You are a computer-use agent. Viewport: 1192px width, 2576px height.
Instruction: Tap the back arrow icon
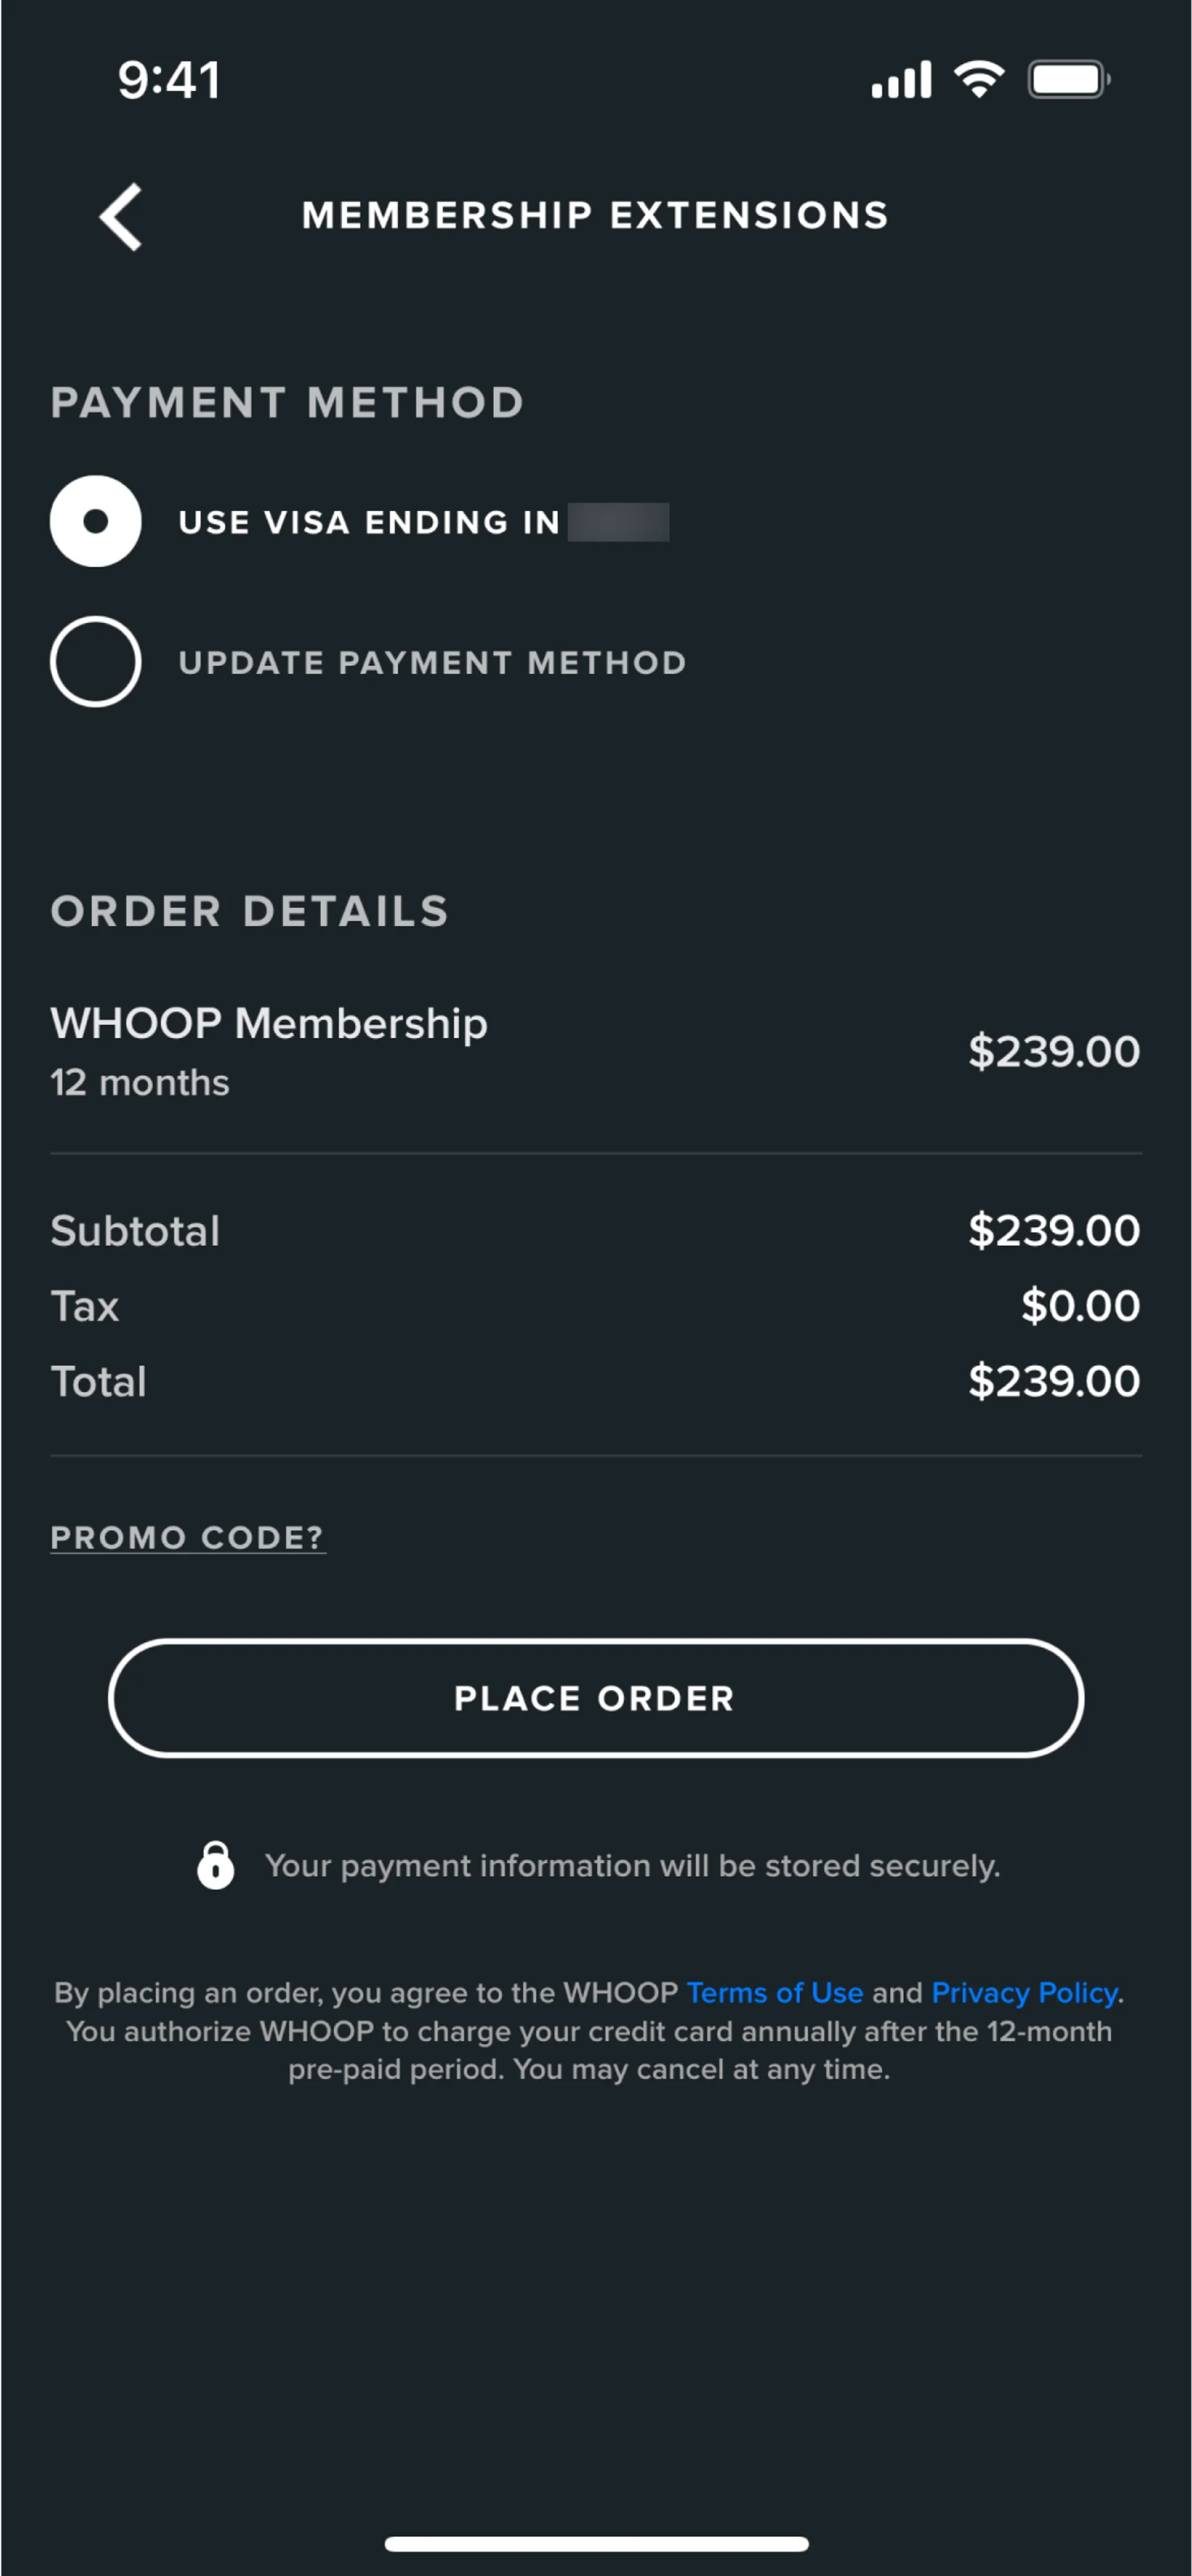point(121,217)
